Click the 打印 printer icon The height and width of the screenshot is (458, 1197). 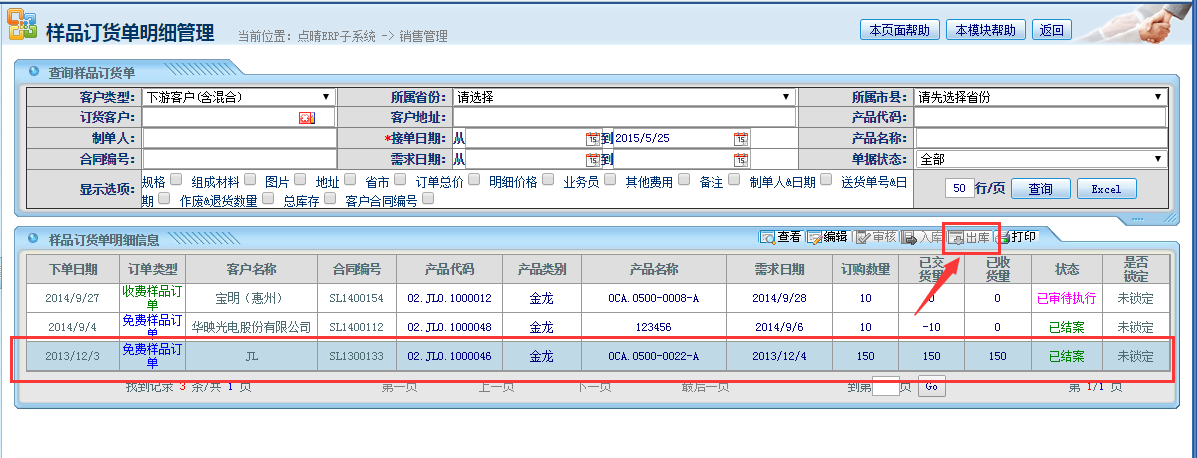1003,238
